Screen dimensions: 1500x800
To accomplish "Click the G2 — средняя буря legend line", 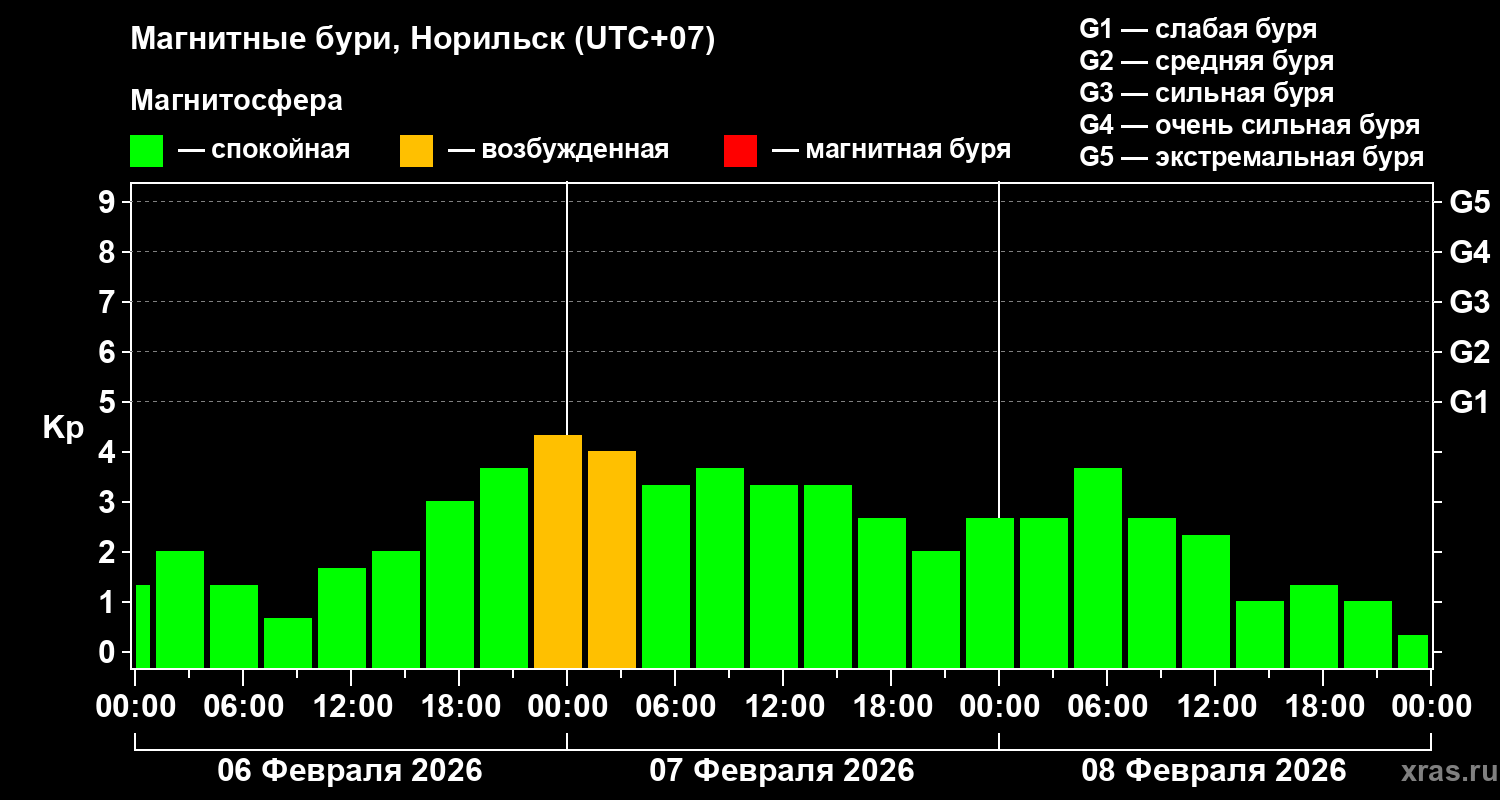I will 1207,61.
